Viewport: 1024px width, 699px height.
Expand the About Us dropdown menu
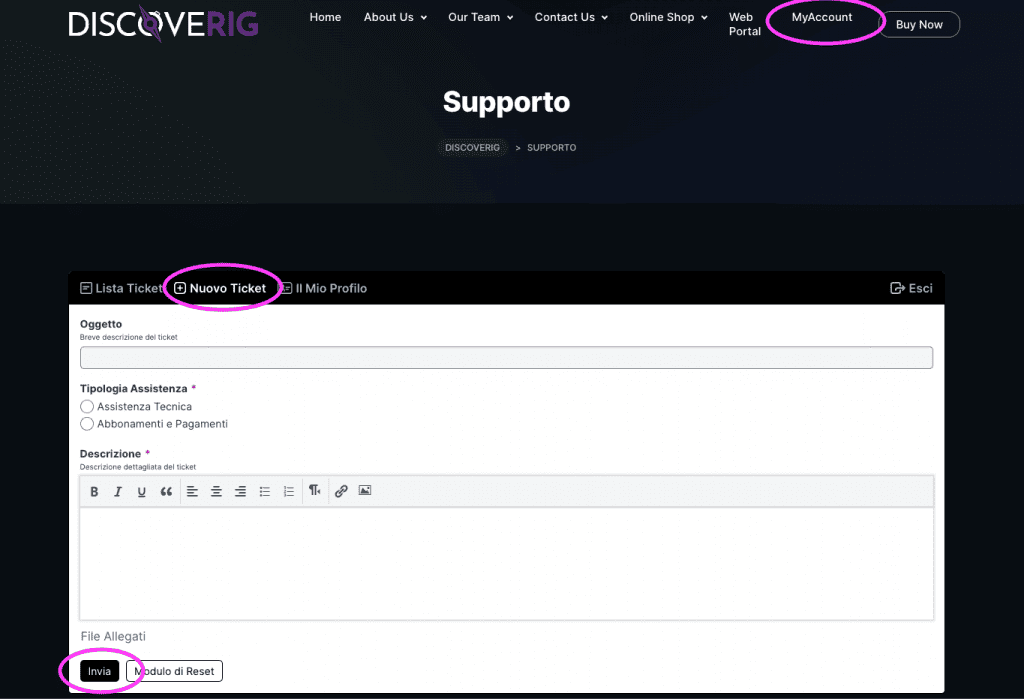click(395, 18)
